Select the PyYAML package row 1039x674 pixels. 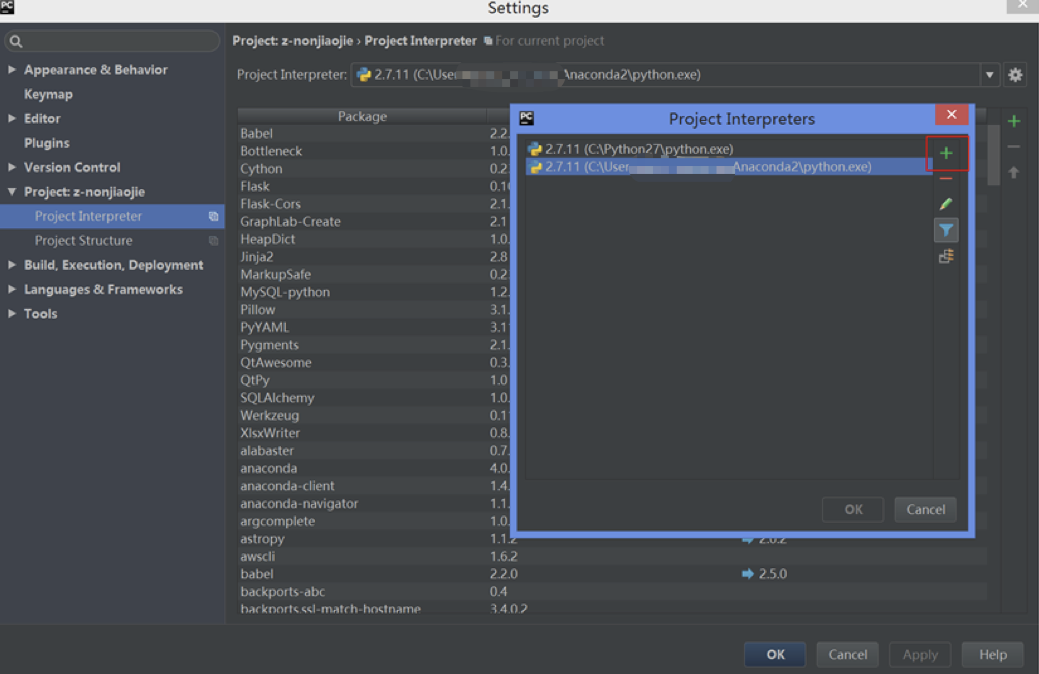(x=374, y=327)
